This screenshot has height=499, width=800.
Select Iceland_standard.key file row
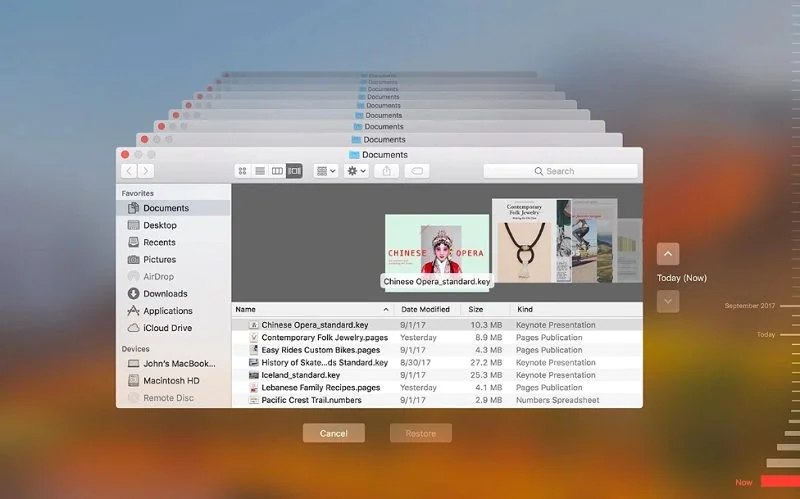coord(437,375)
